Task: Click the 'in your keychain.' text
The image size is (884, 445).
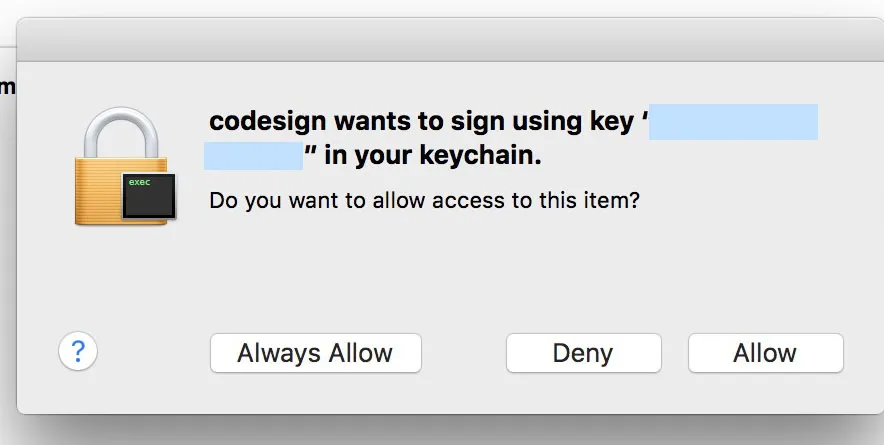Action: click(x=432, y=156)
